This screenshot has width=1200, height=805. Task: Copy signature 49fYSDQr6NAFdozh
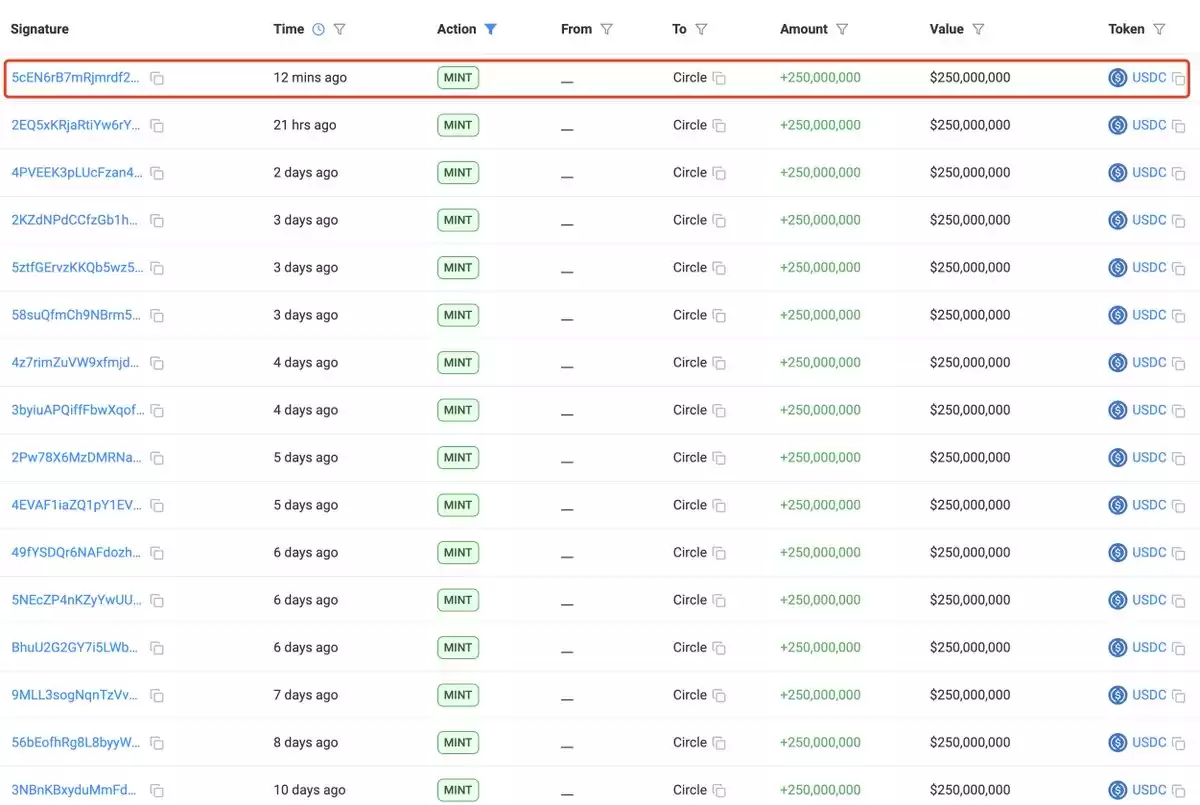point(157,553)
